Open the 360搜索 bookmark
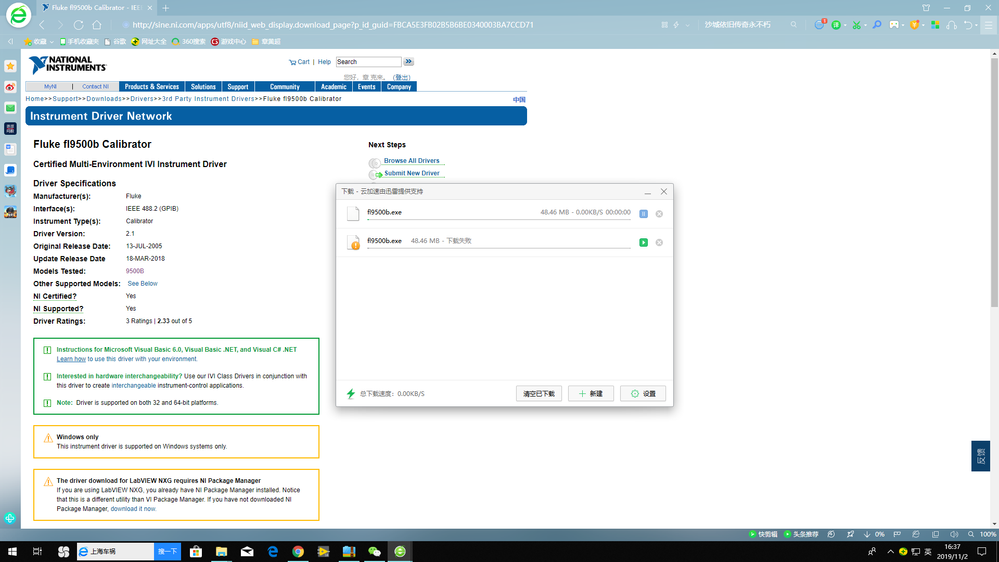The image size is (999, 562). tap(189, 42)
